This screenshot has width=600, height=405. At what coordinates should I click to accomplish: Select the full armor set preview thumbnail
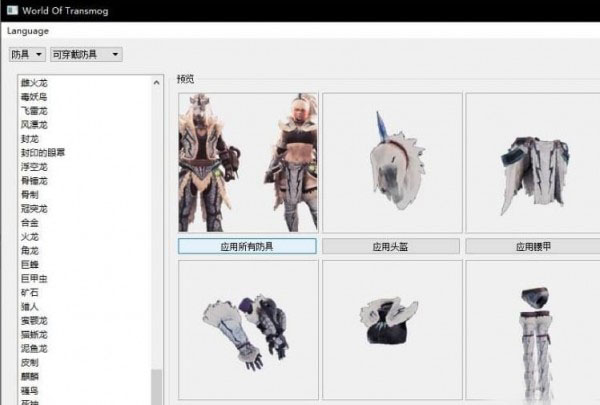pyautogui.click(x=248, y=162)
